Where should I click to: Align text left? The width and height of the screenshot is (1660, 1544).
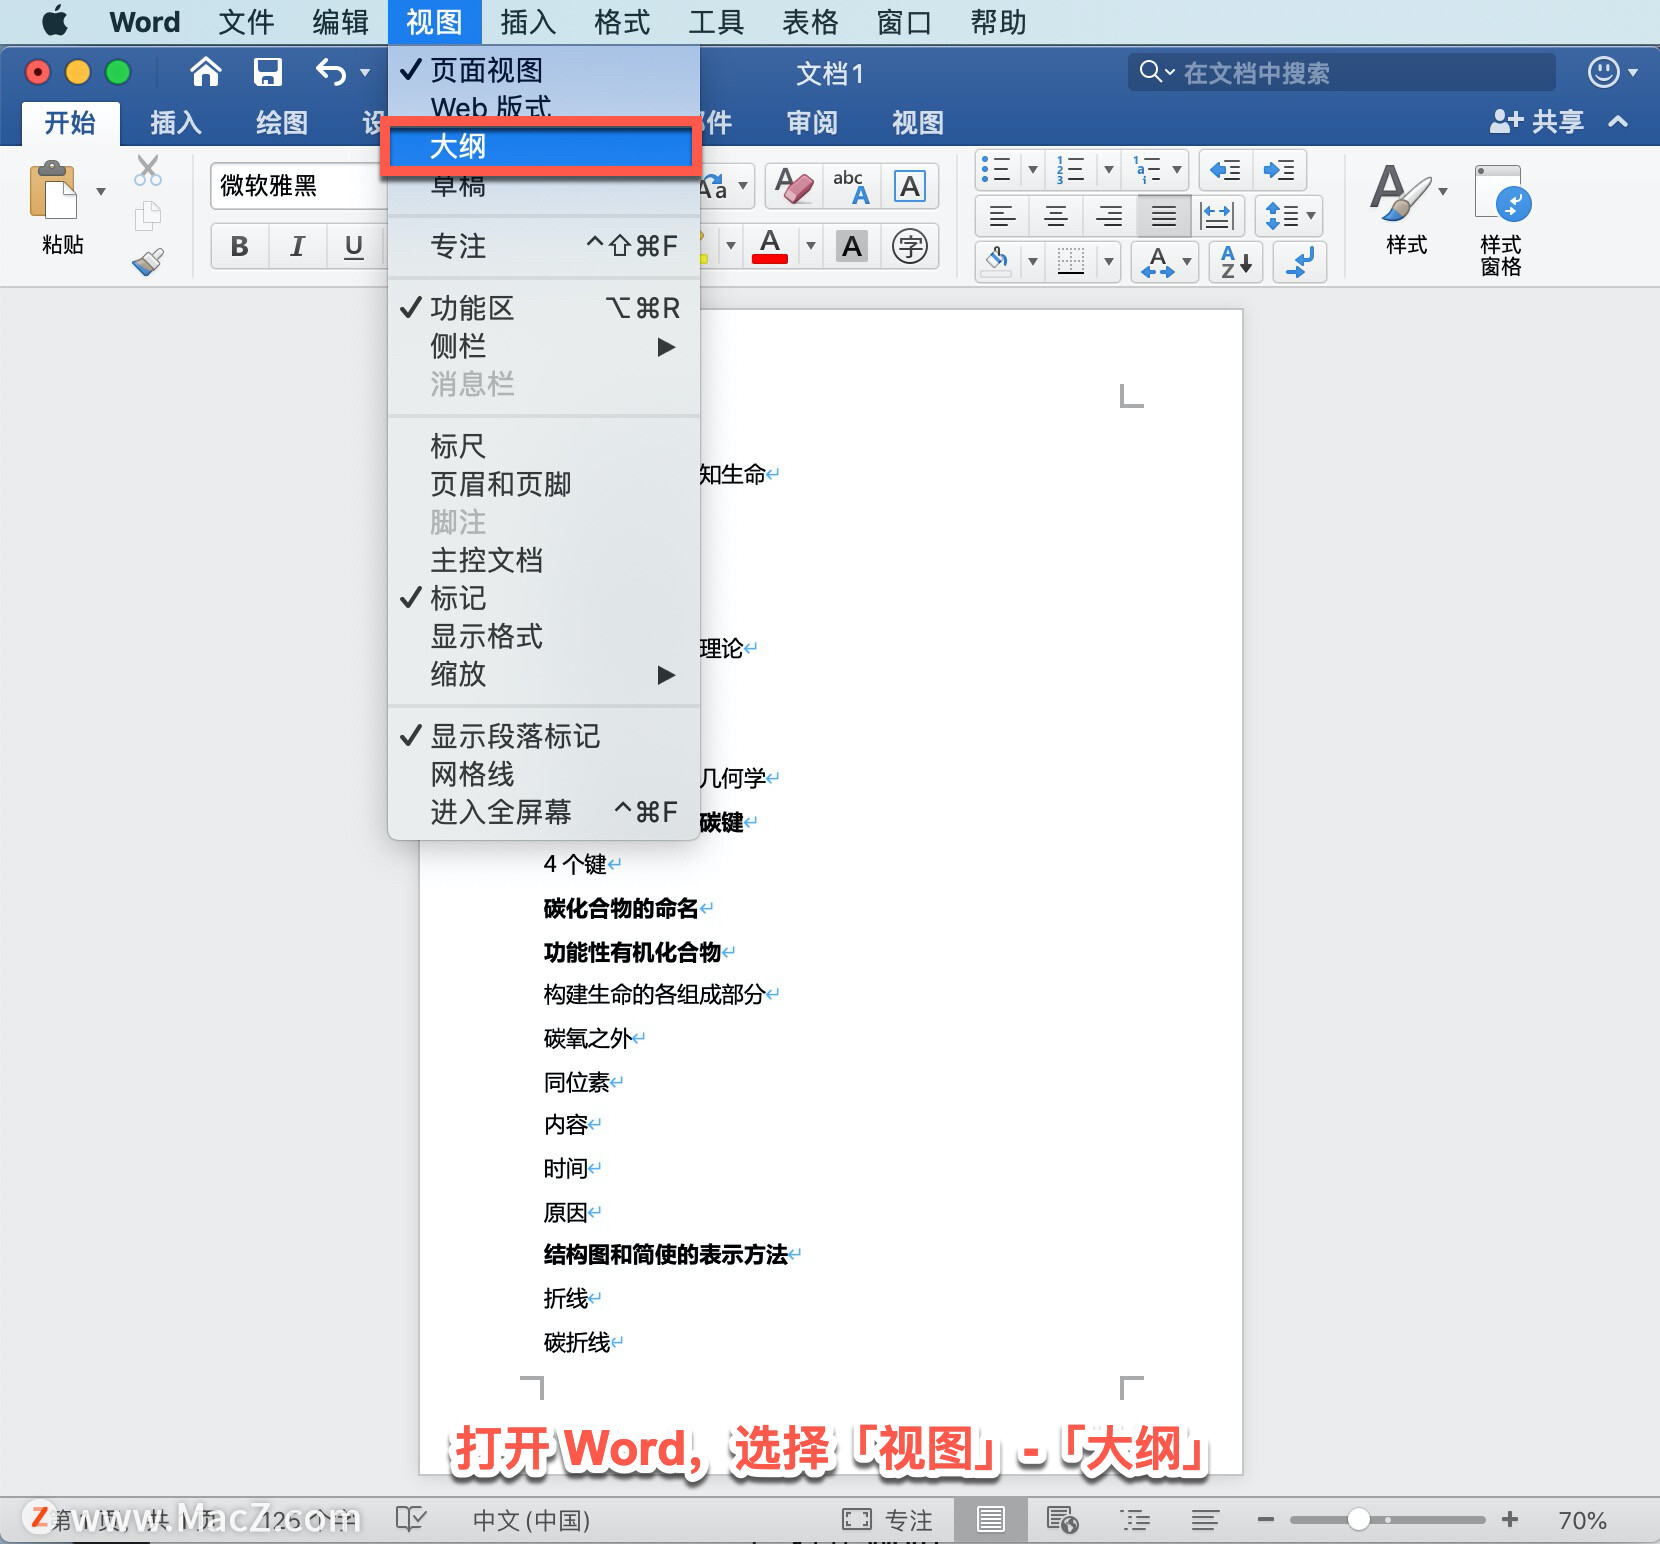coord(1002,215)
